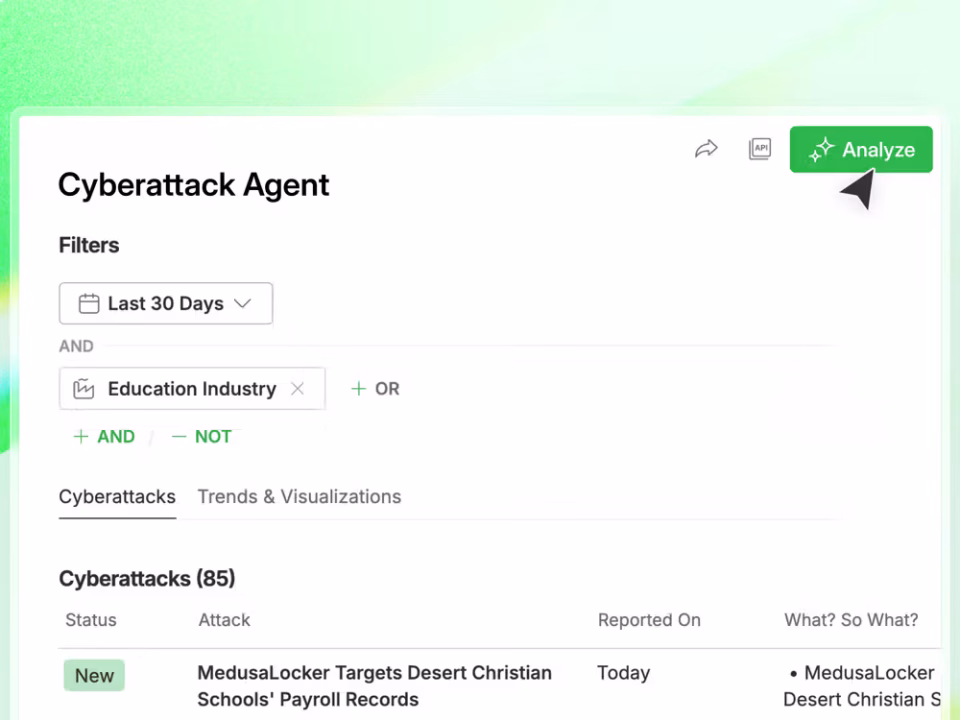Click the Attack column header

click(x=224, y=620)
